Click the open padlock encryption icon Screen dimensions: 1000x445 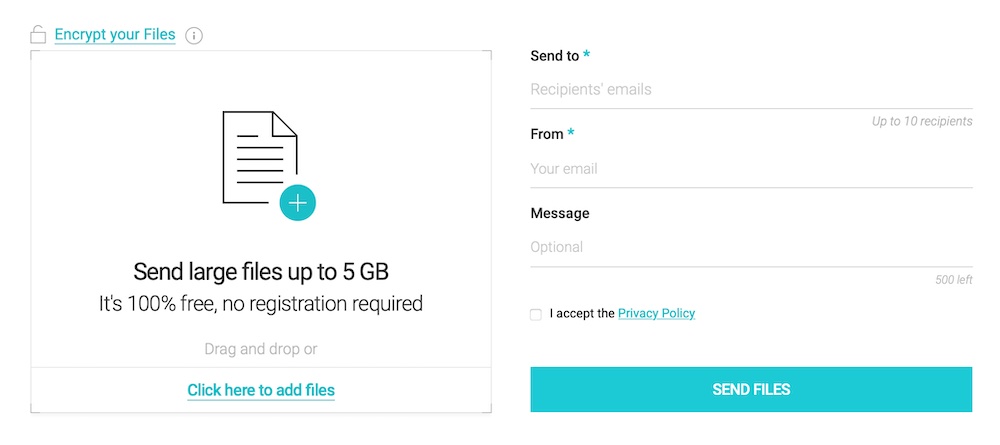click(x=38, y=35)
